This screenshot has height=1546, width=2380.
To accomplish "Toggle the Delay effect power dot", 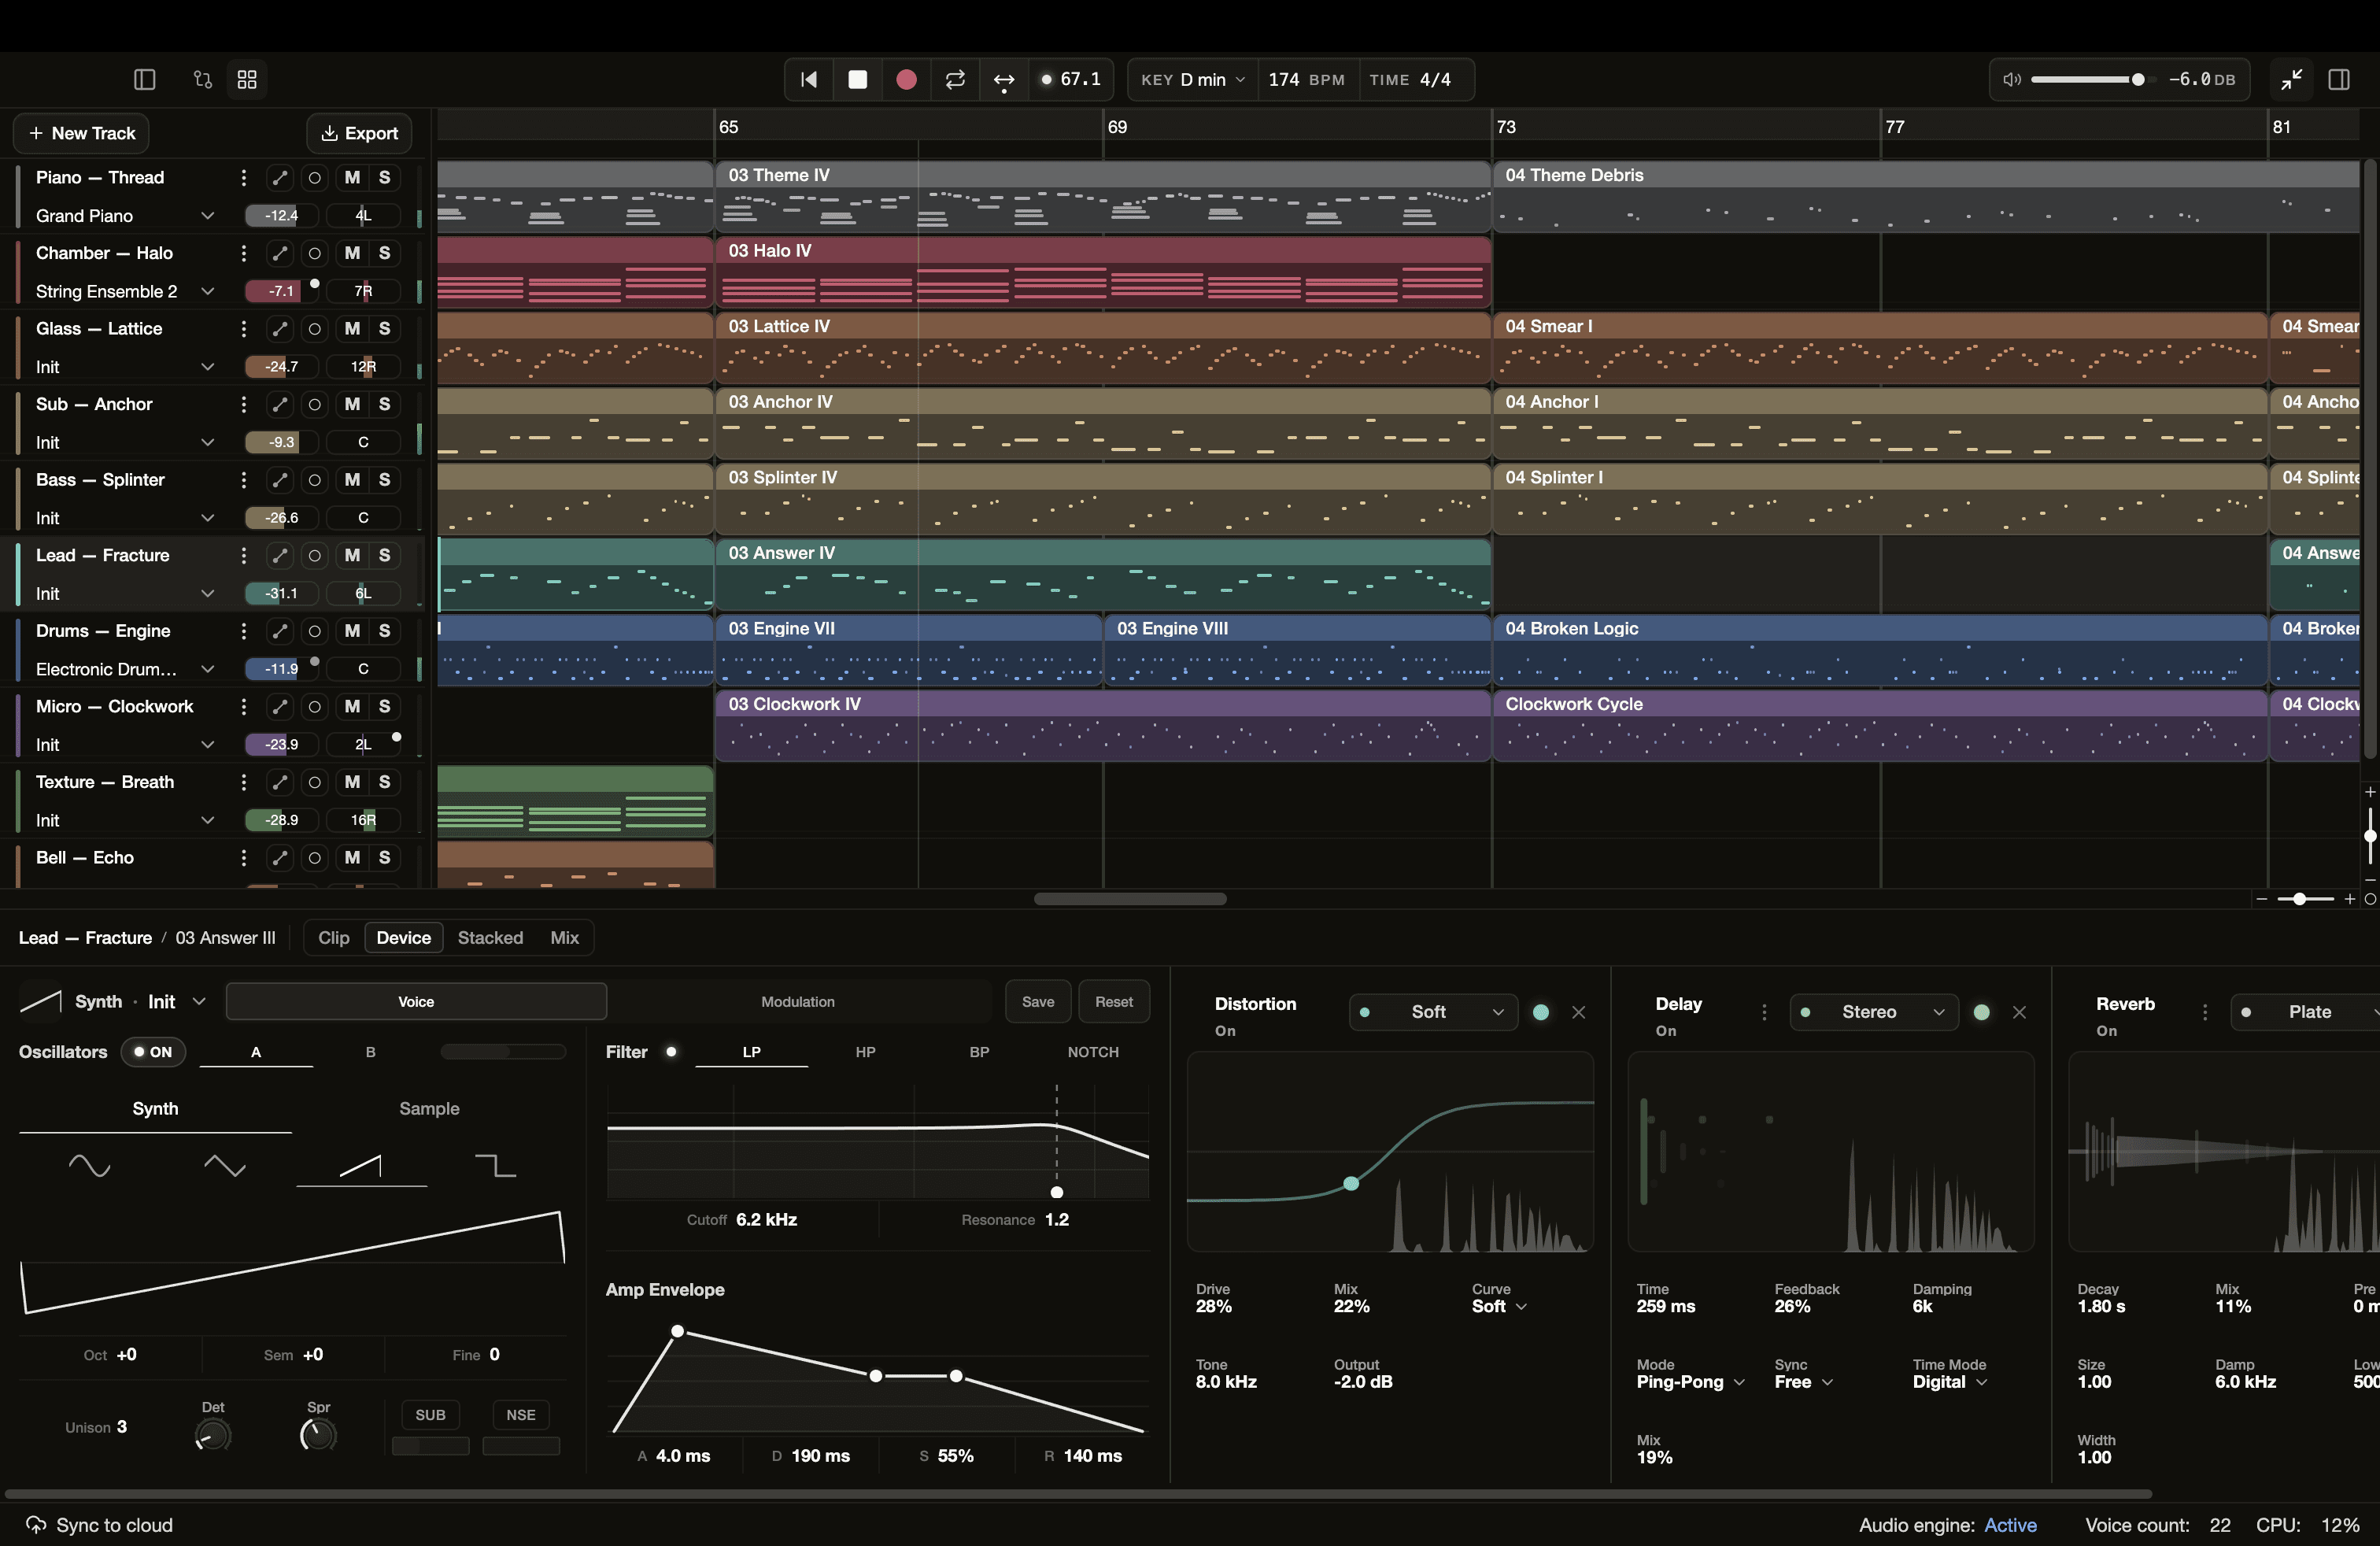I will click(x=1981, y=1012).
